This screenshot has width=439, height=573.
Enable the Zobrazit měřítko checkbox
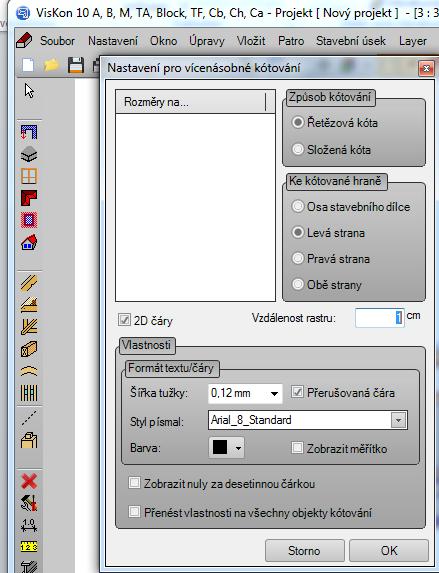pyautogui.click(x=297, y=448)
